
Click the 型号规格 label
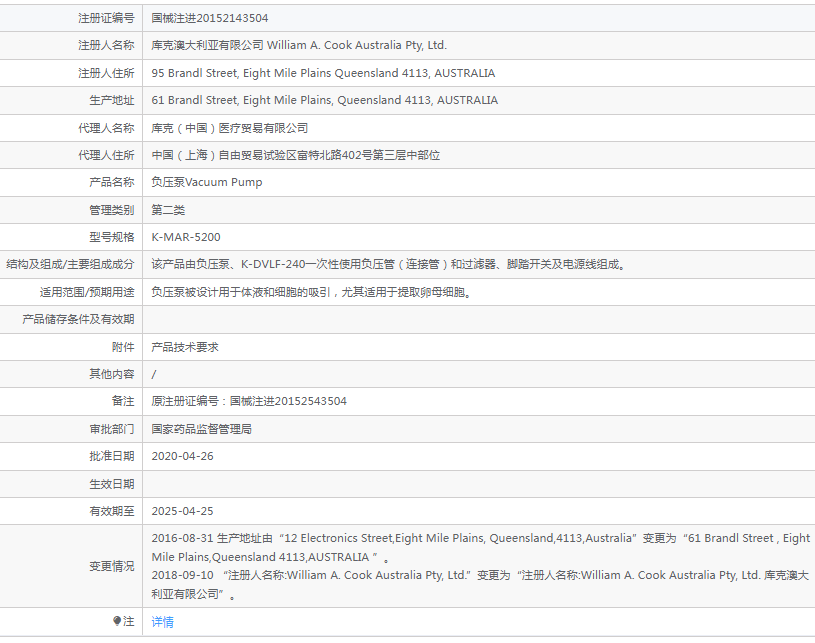point(112,237)
